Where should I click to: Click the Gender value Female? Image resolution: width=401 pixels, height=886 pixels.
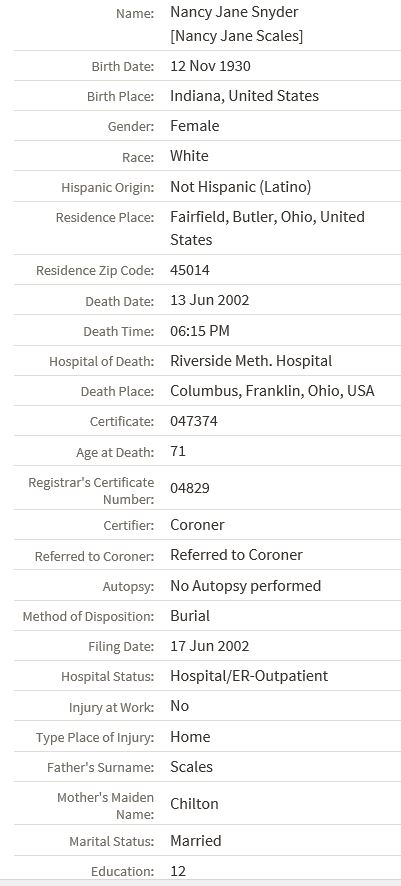click(x=195, y=126)
